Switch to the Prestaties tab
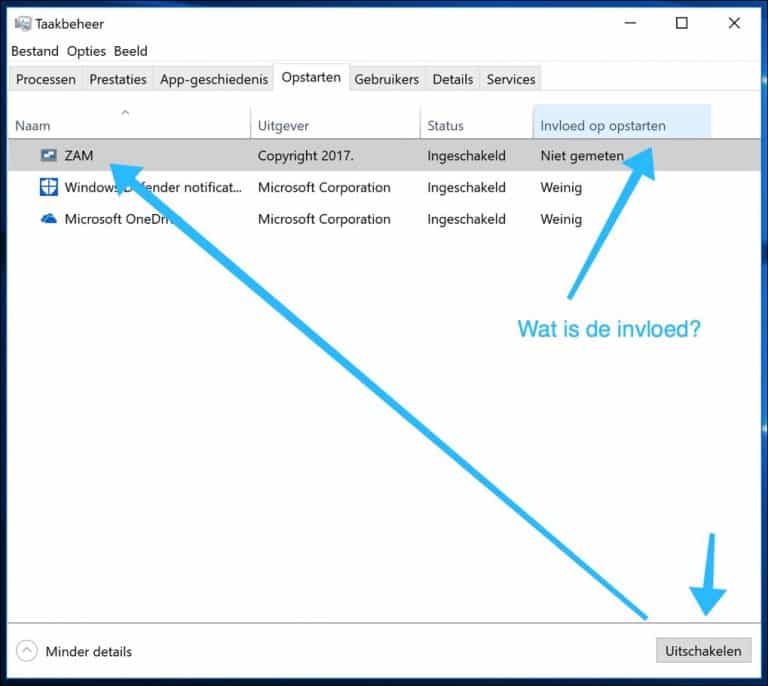 pyautogui.click(x=118, y=79)
